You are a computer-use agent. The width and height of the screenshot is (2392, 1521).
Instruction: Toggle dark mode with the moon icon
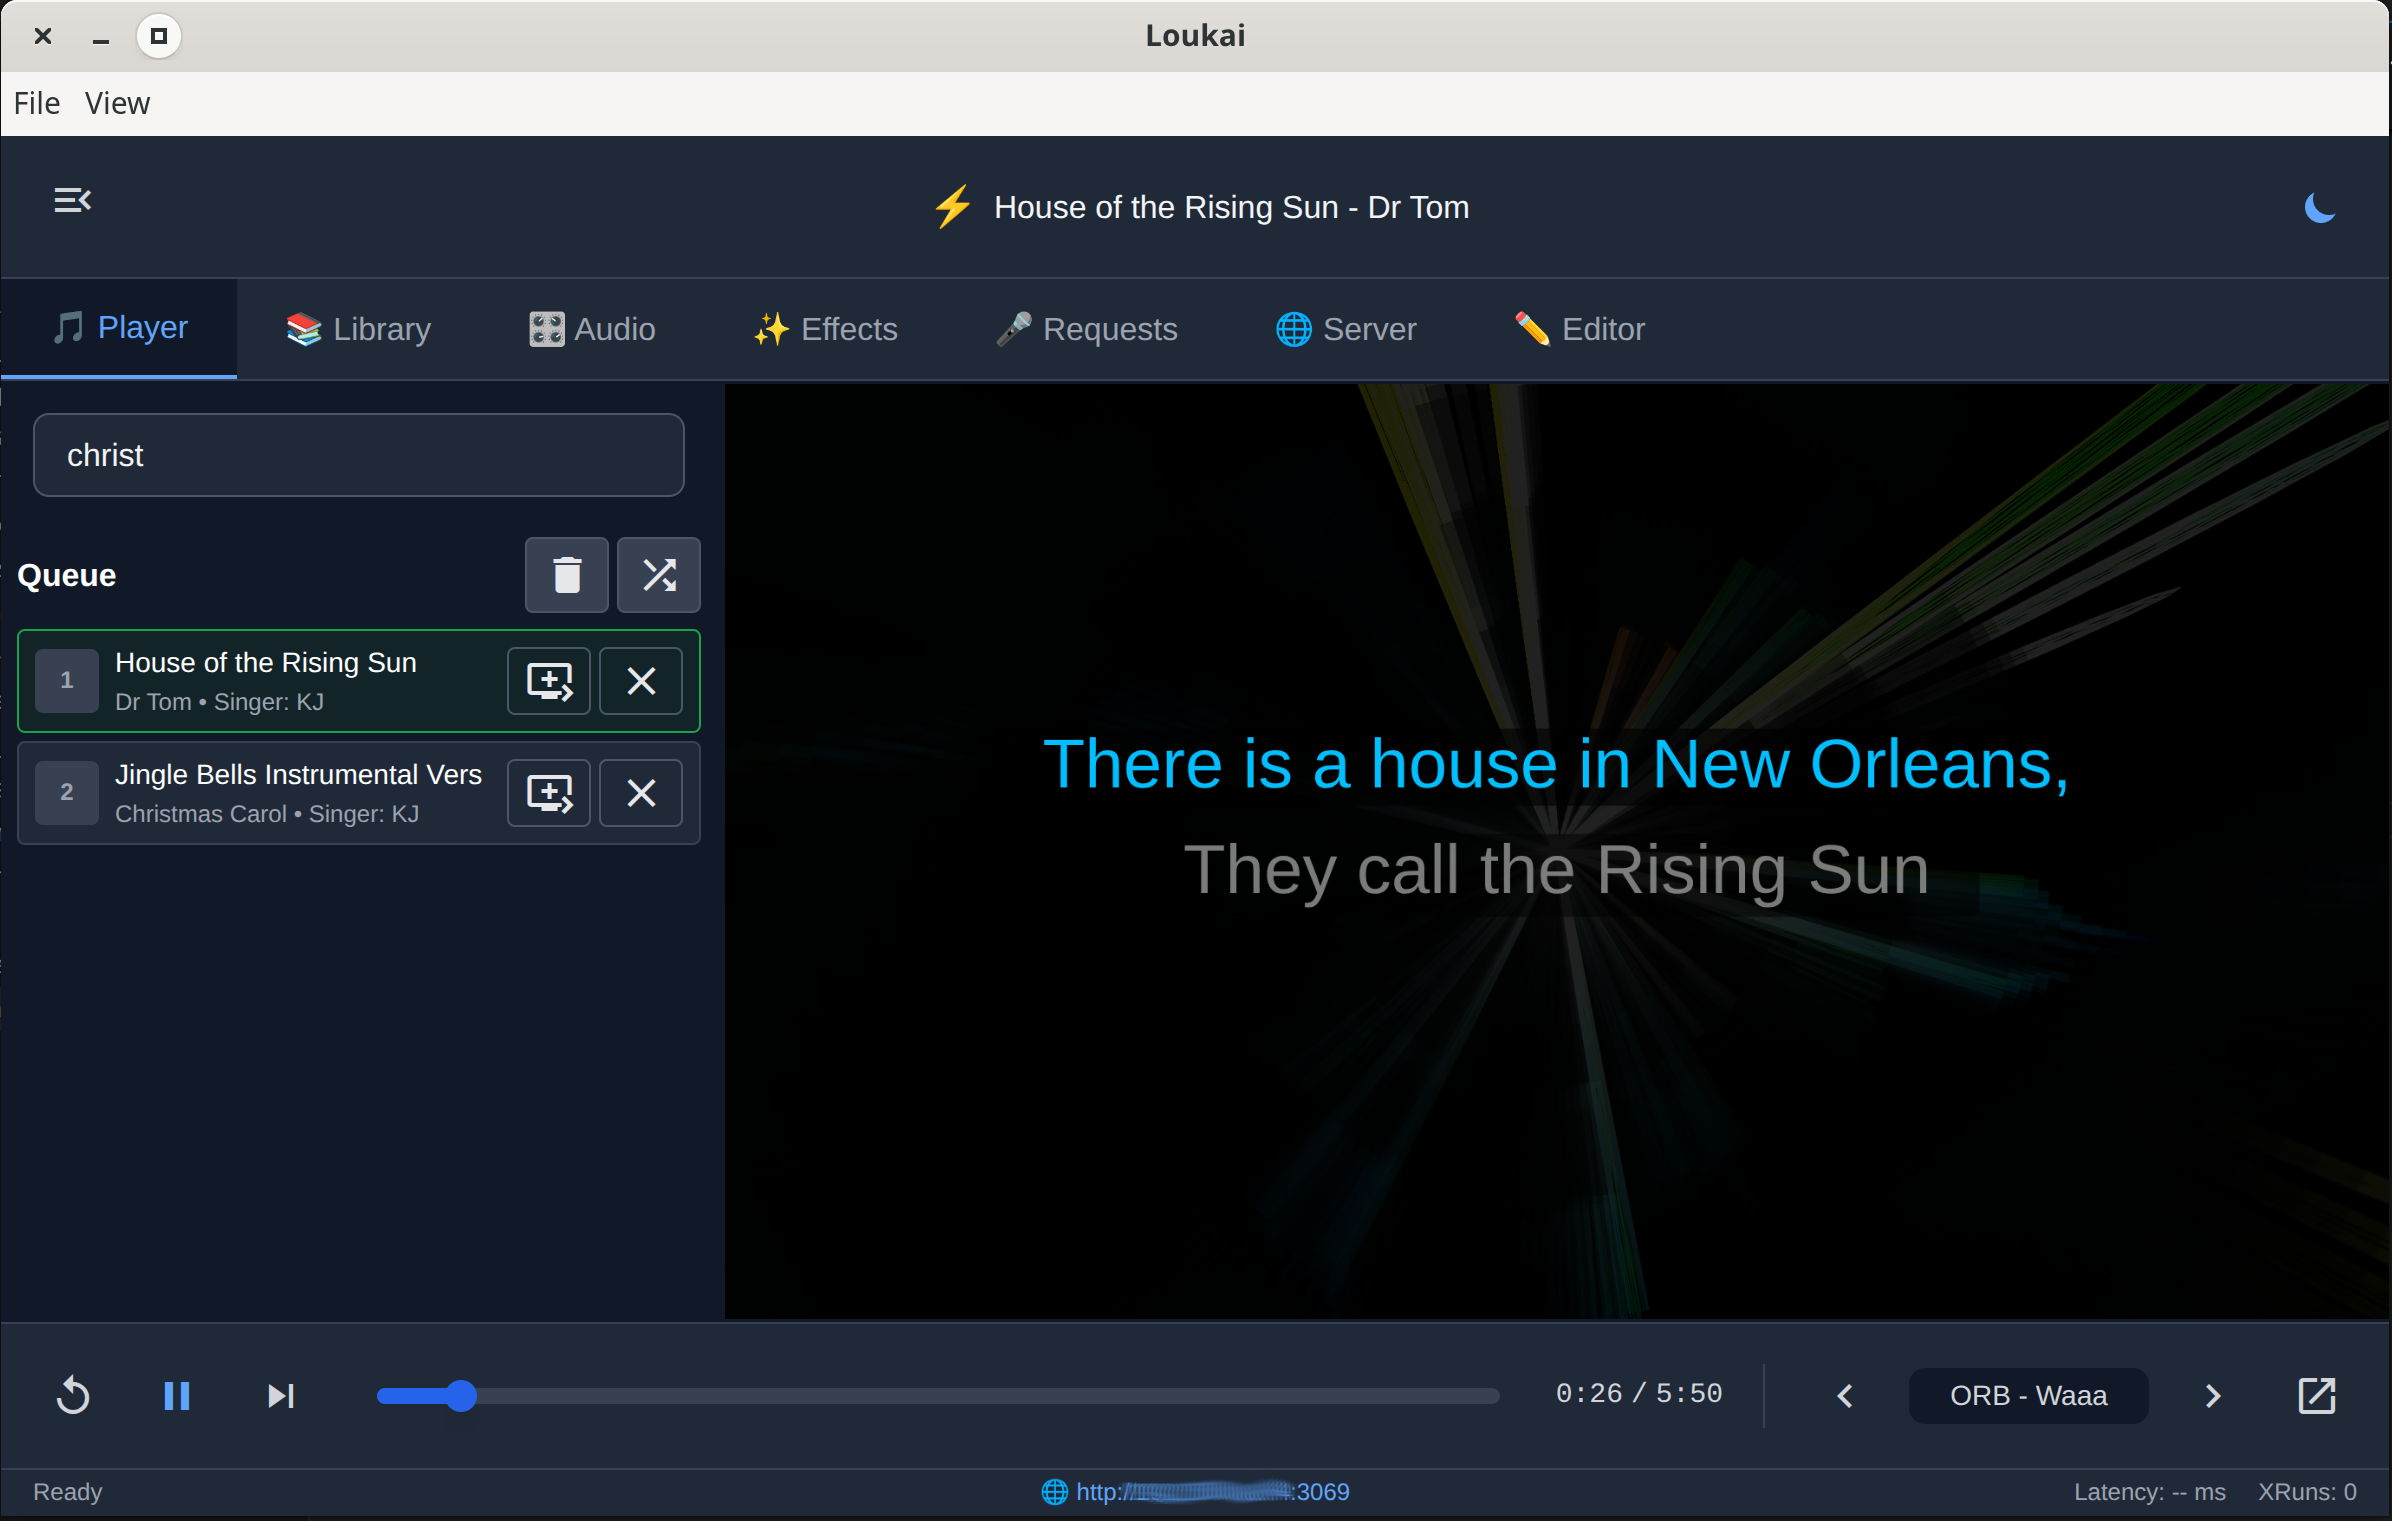pos(2320,207)
